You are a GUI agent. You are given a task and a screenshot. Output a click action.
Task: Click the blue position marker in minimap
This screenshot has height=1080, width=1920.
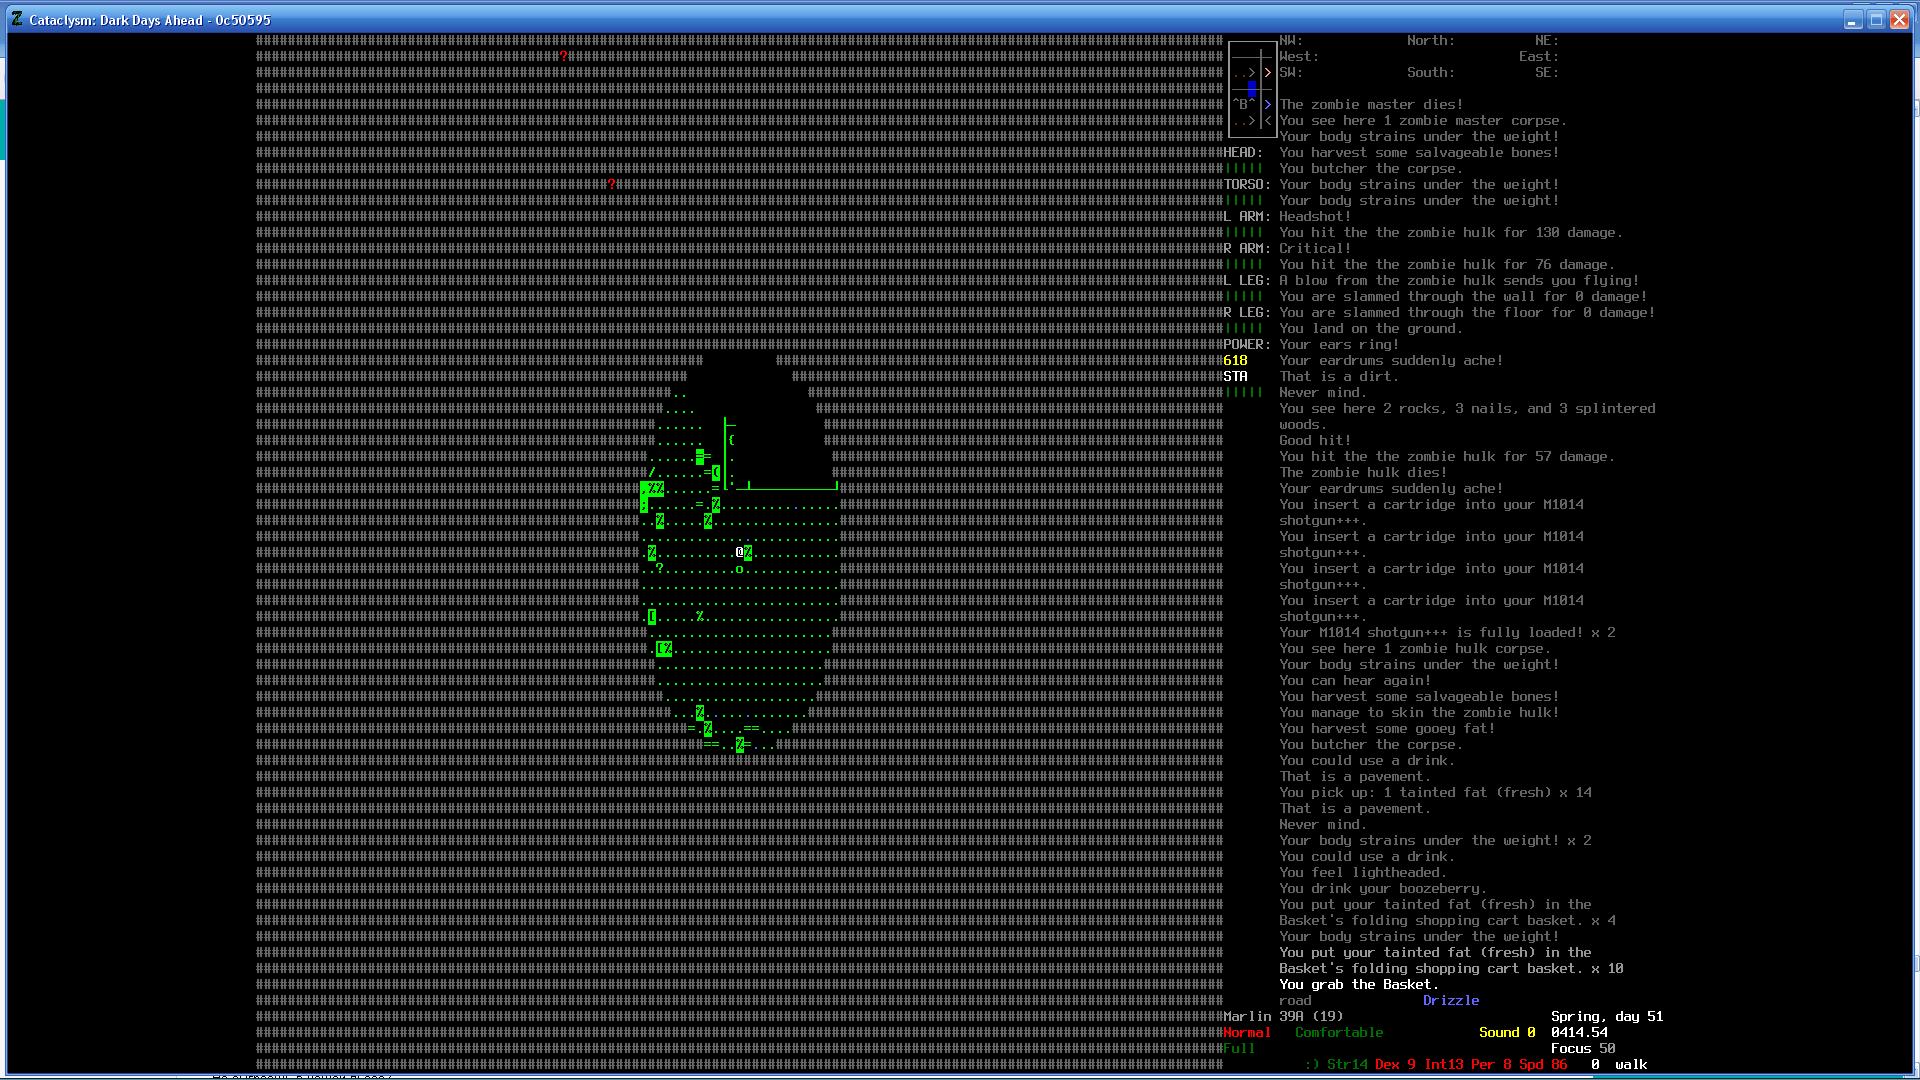click(1252, 89)
